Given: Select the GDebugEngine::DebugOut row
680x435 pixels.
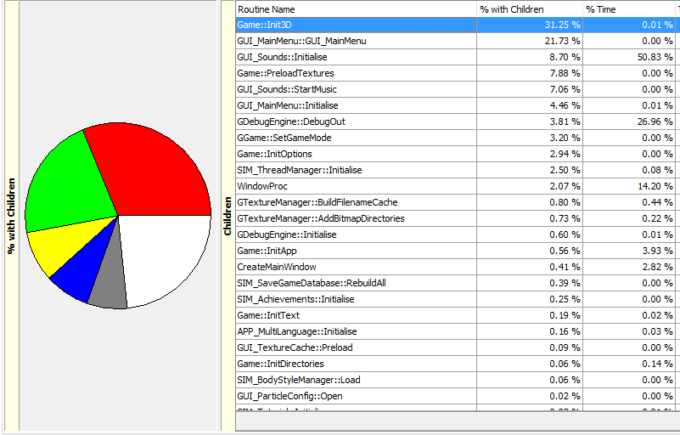Looking at the screenshot, I should [x=458, y=121].
